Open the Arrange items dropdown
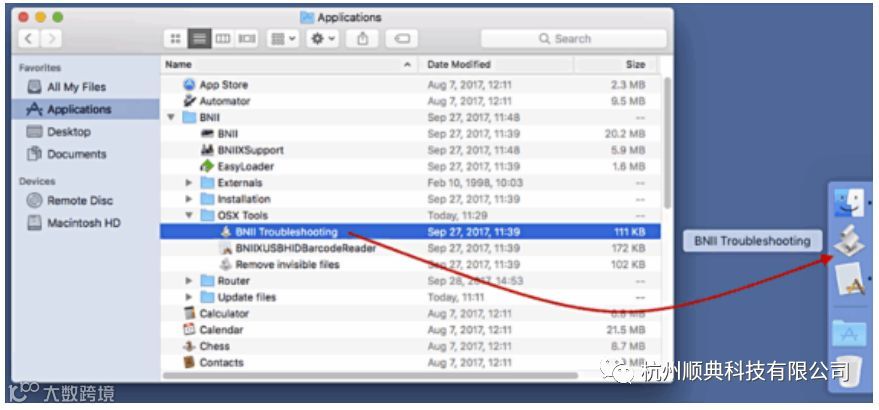The image size is (879, 410). (x=283, y=39)
